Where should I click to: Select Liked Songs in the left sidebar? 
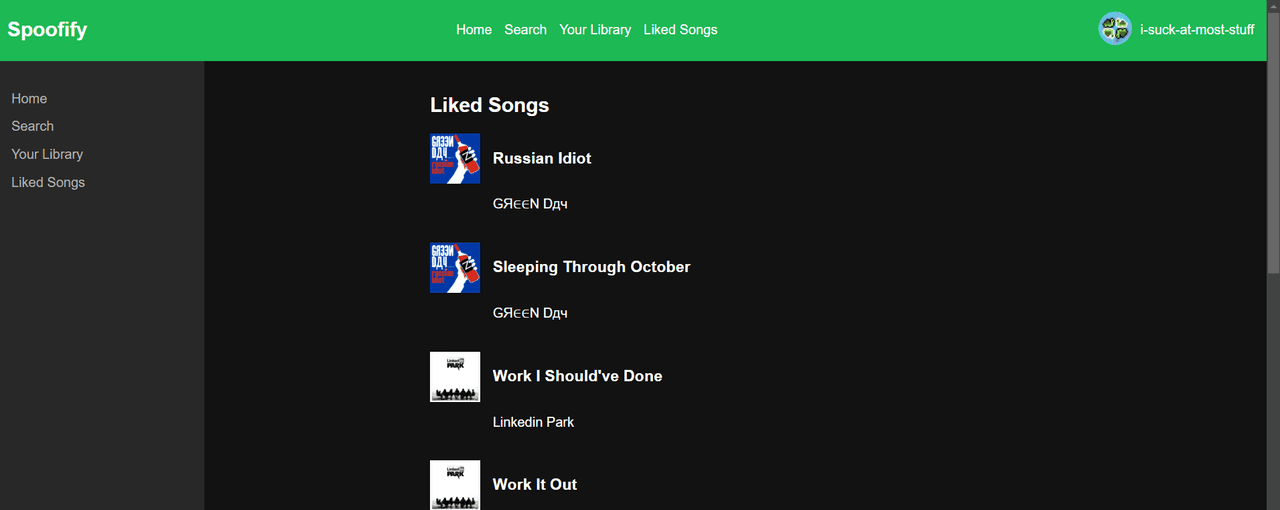point(48,182)
